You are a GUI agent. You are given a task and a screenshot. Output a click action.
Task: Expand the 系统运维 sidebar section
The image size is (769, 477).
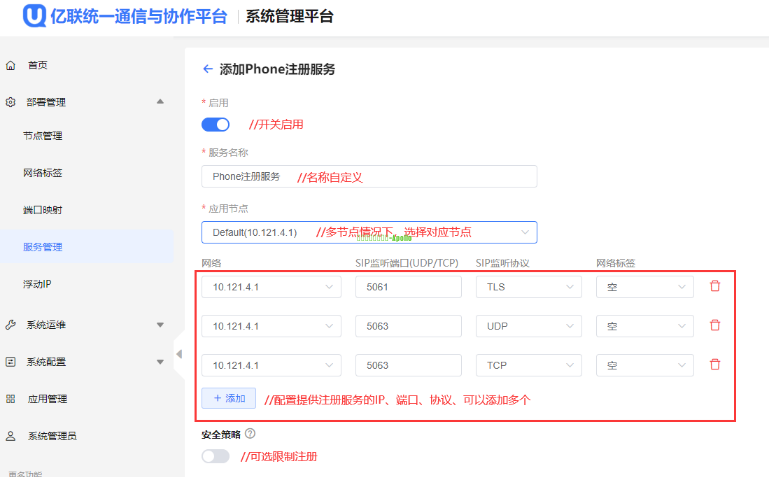point(160,325)
